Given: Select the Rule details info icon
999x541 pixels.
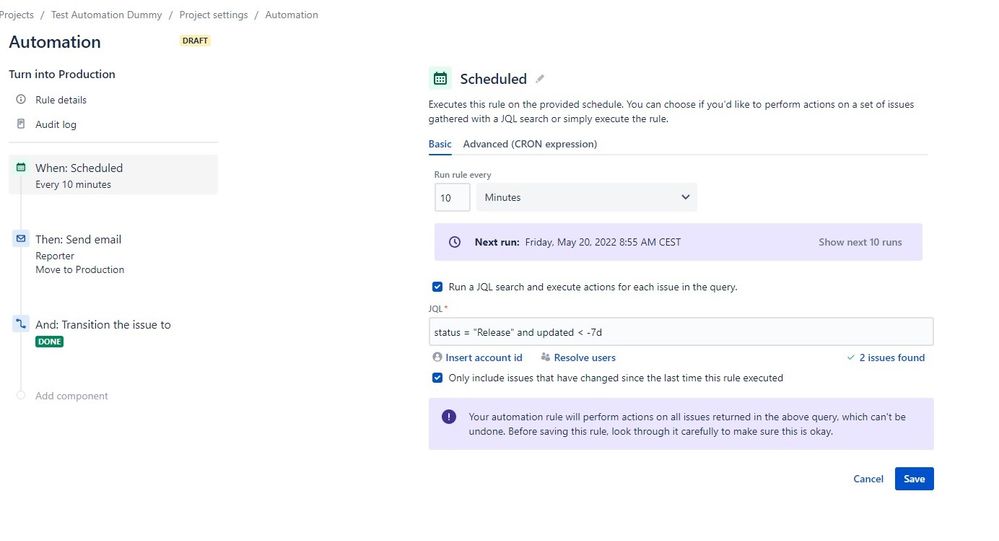Looking at the screenshot, I should coord(21,99).
